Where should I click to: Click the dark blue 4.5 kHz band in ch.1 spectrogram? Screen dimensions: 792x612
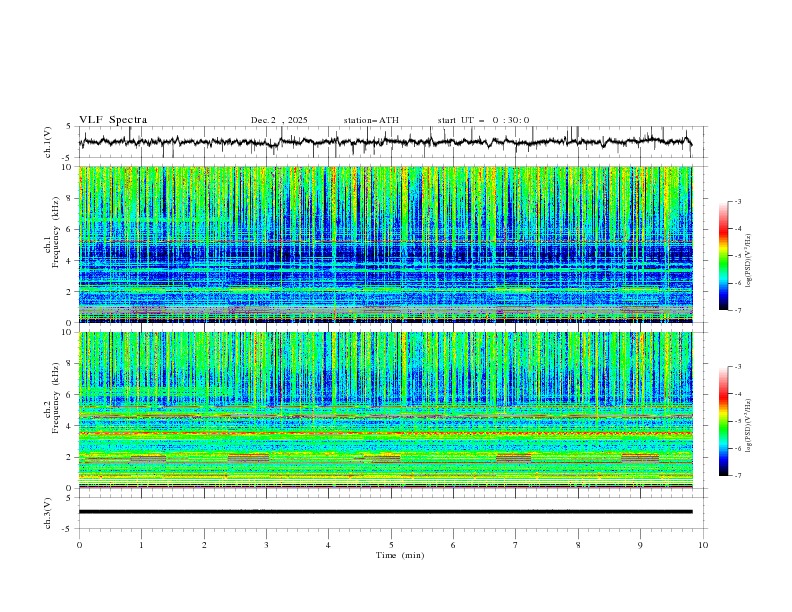[x=385, y=252]
